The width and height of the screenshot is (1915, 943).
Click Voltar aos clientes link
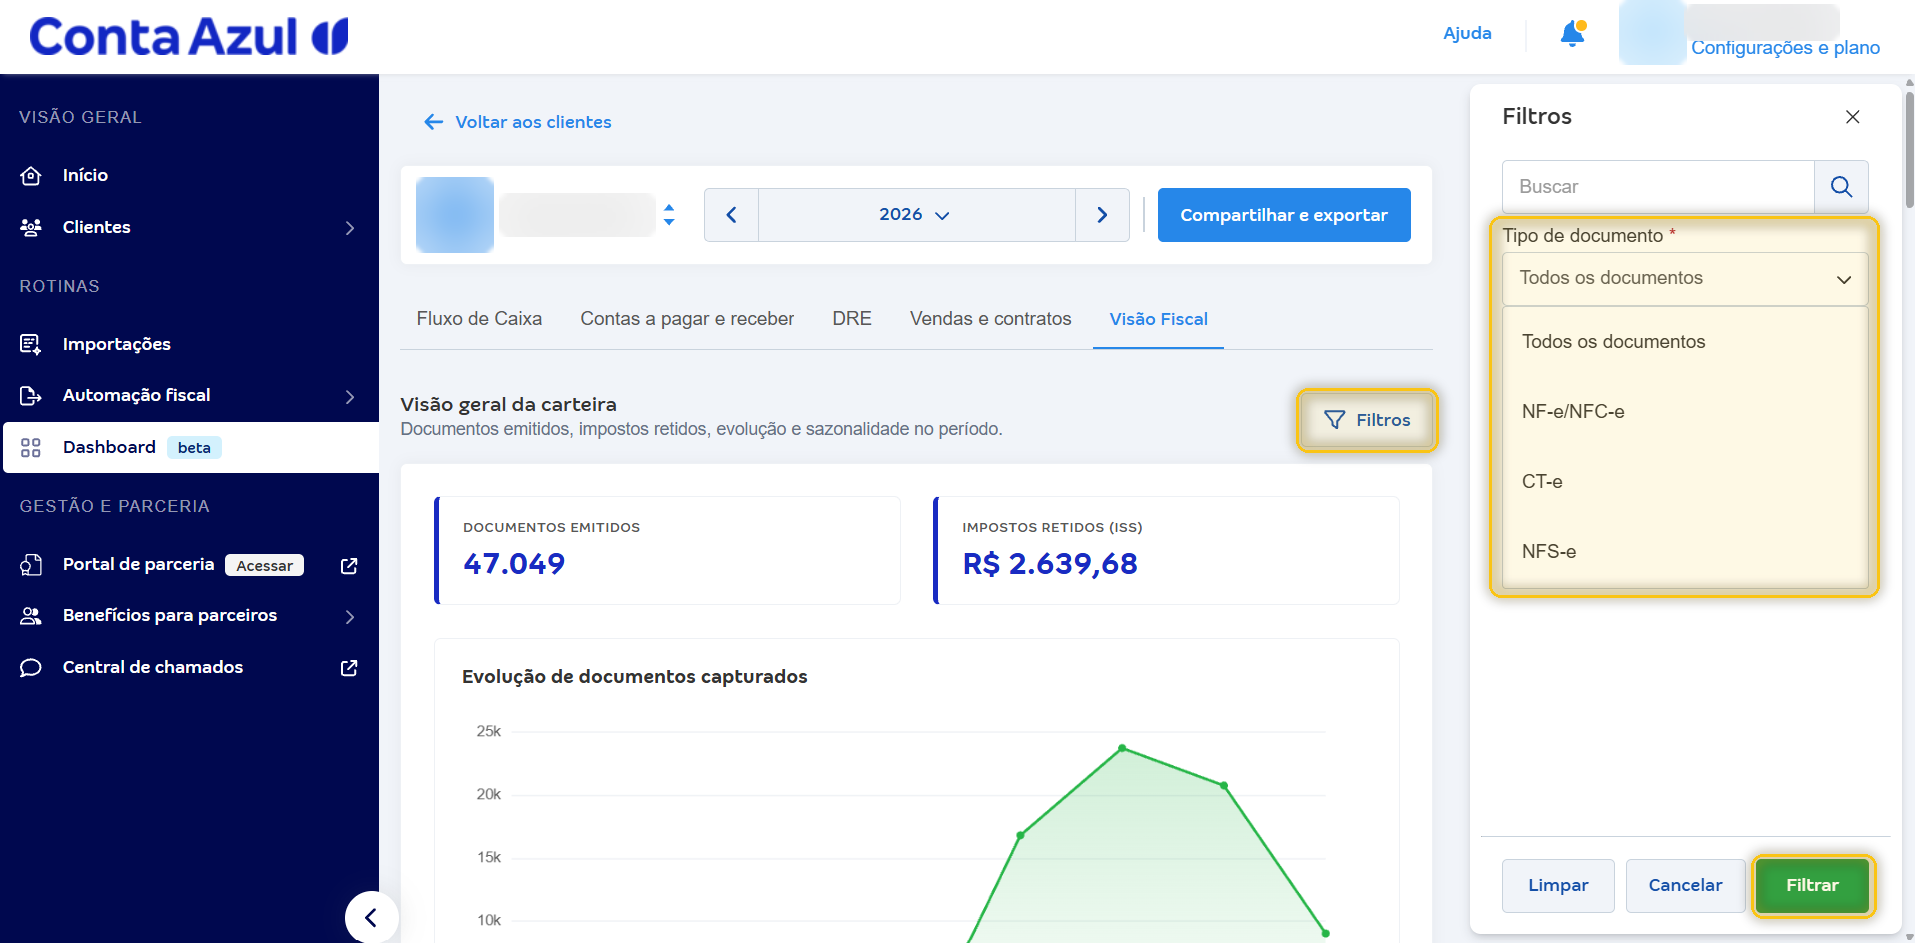click(x=533, y=122)
